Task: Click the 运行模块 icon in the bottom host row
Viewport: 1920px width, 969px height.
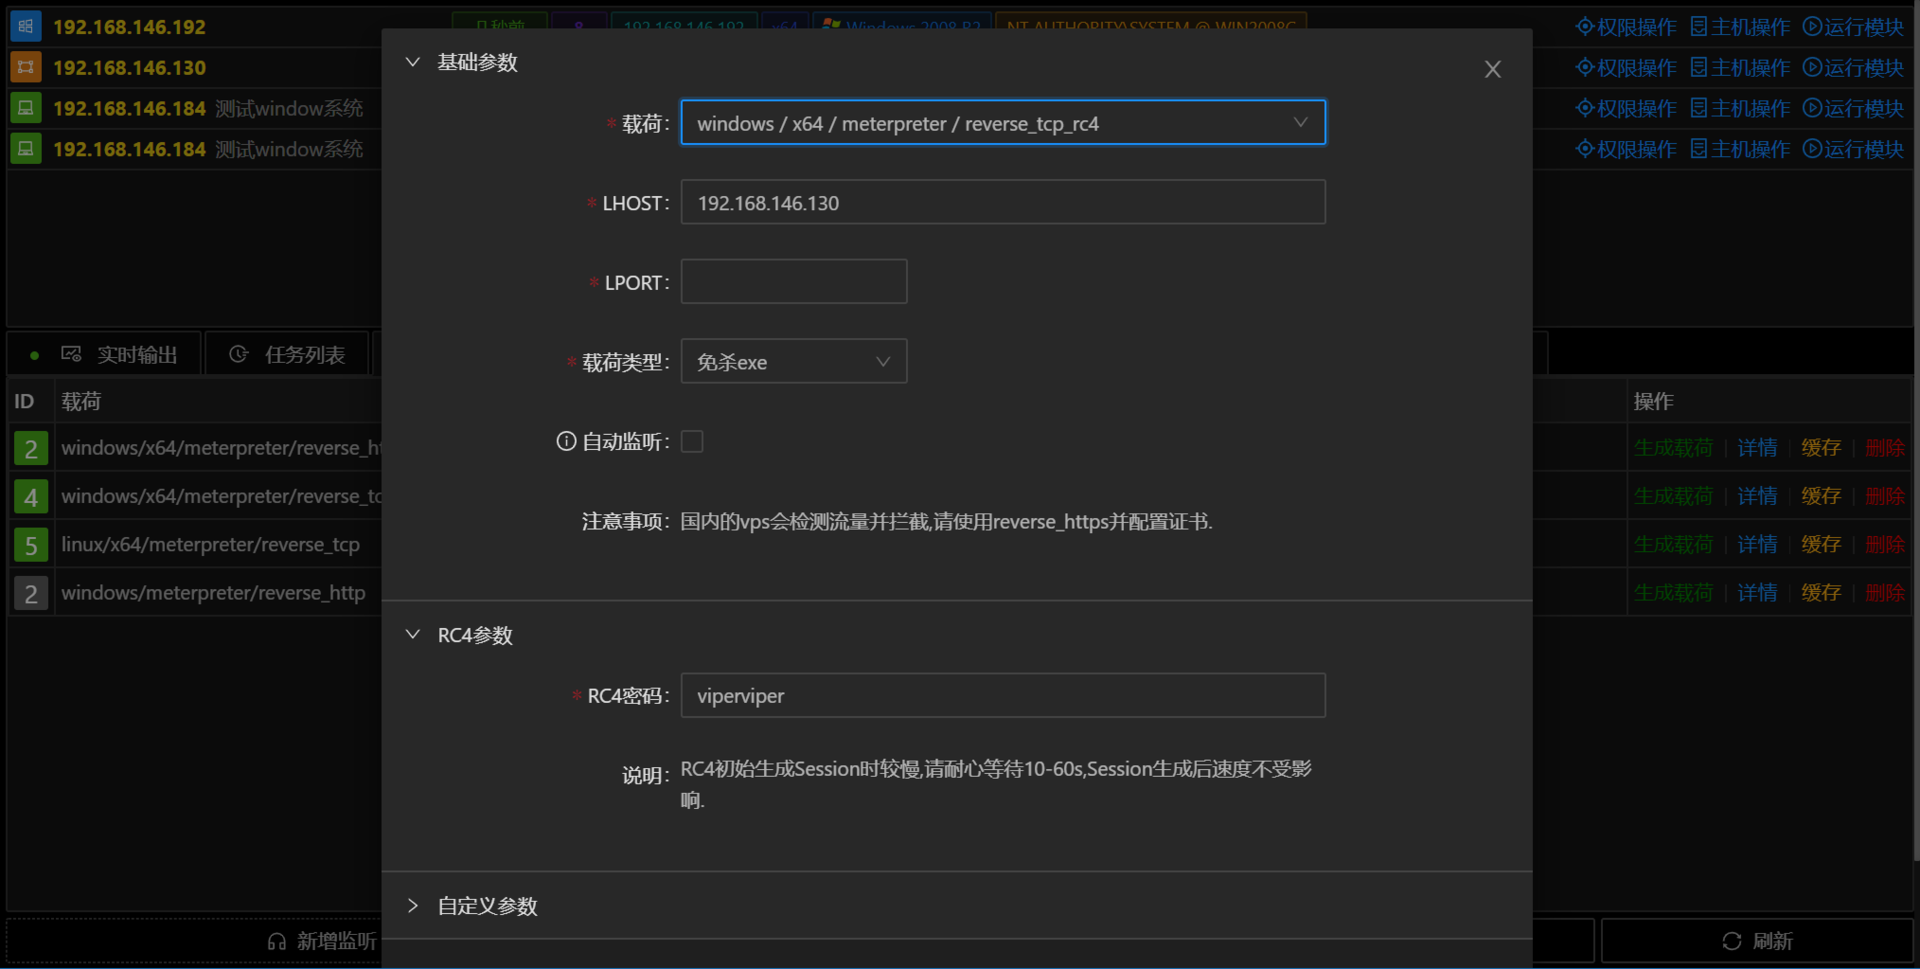Action: (x=1813, y=148)
